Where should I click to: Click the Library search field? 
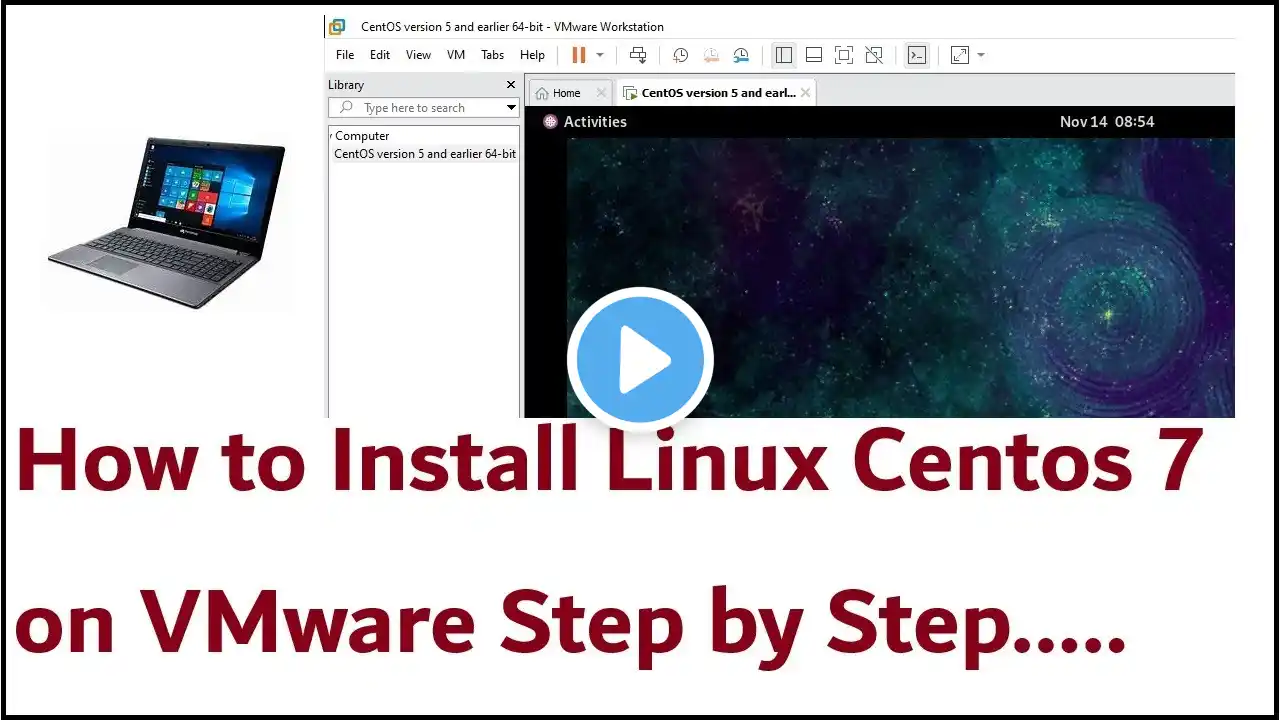(x=418, y=108)
